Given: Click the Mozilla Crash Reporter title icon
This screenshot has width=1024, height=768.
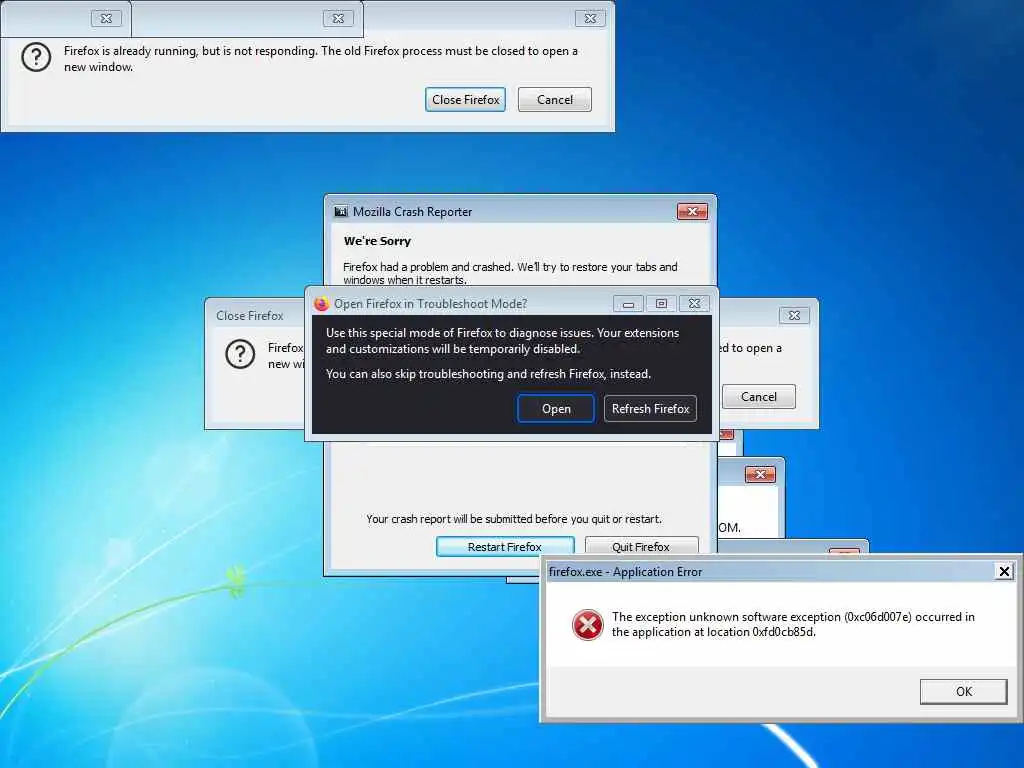Looking at the screenshot, I should coord(341,212).
